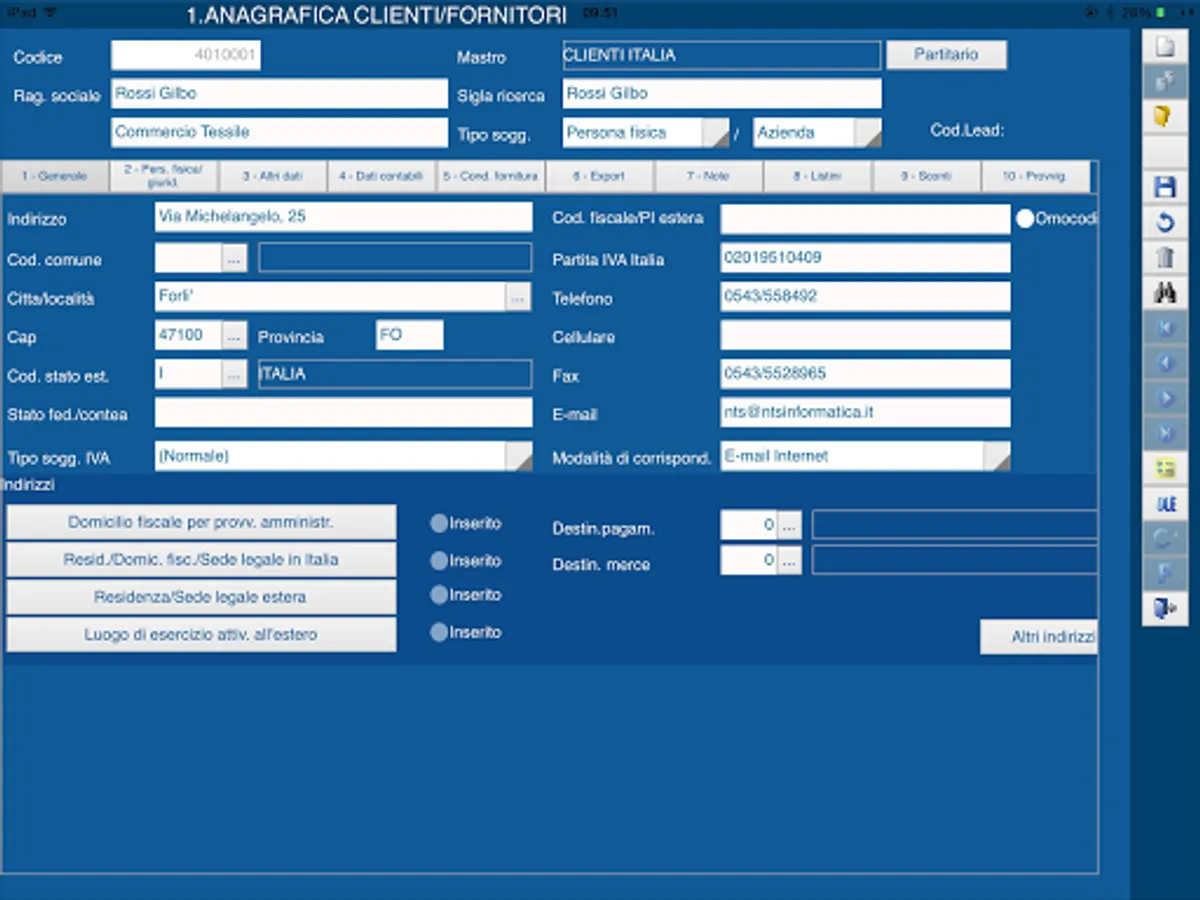Switch to 2 - Pers. fisica/giurid. tab
The width and height of the screenshot is (1200, 900).
[x=164, y=176]
